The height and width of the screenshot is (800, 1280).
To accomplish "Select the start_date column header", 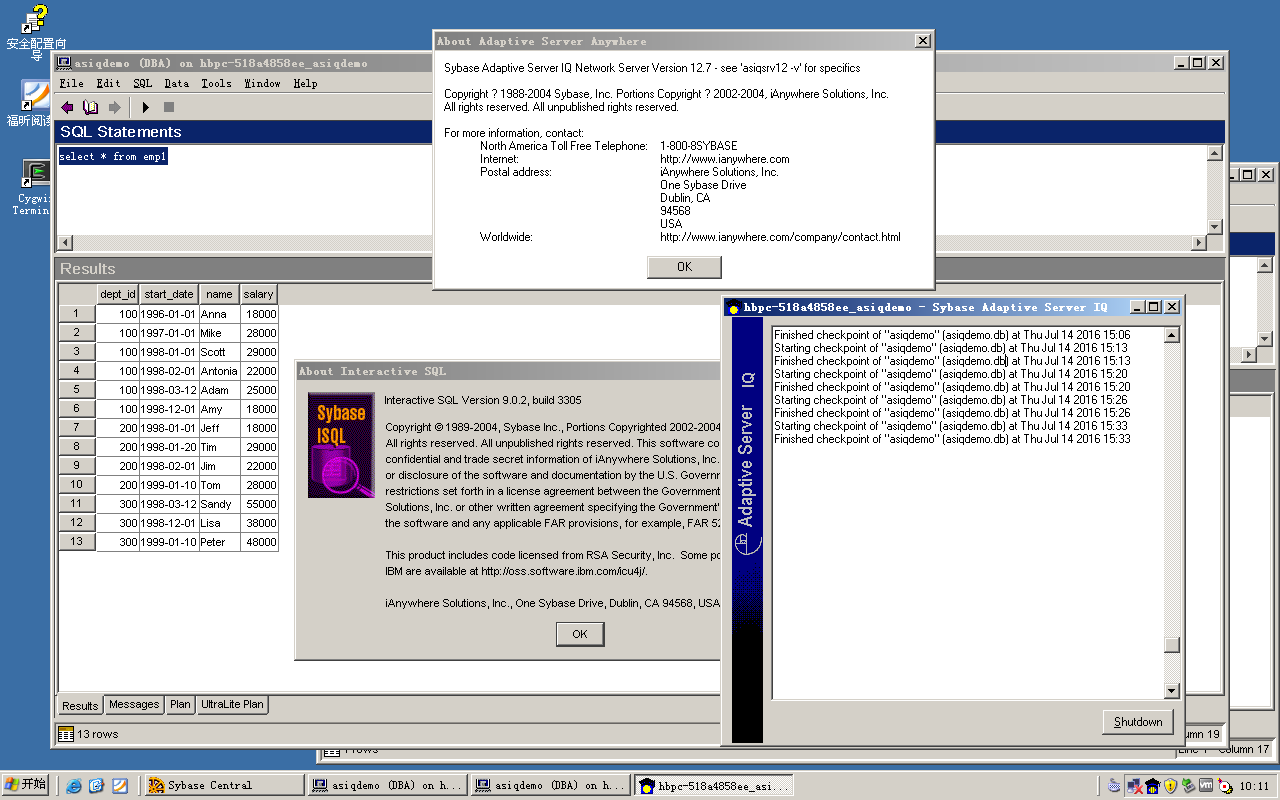I will tap(169, 294).
